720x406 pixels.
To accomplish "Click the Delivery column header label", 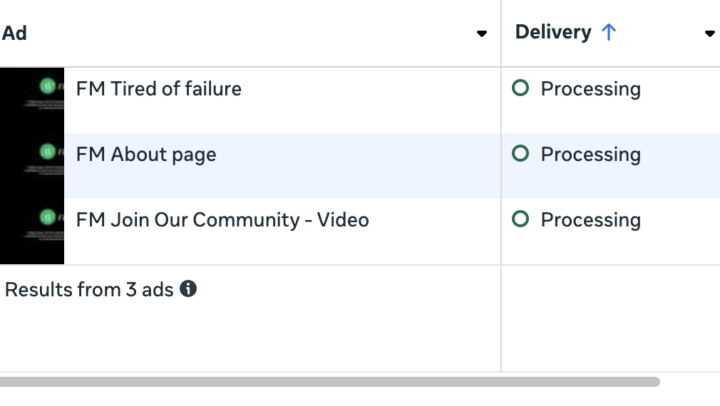I will click(x=552, y=32).
